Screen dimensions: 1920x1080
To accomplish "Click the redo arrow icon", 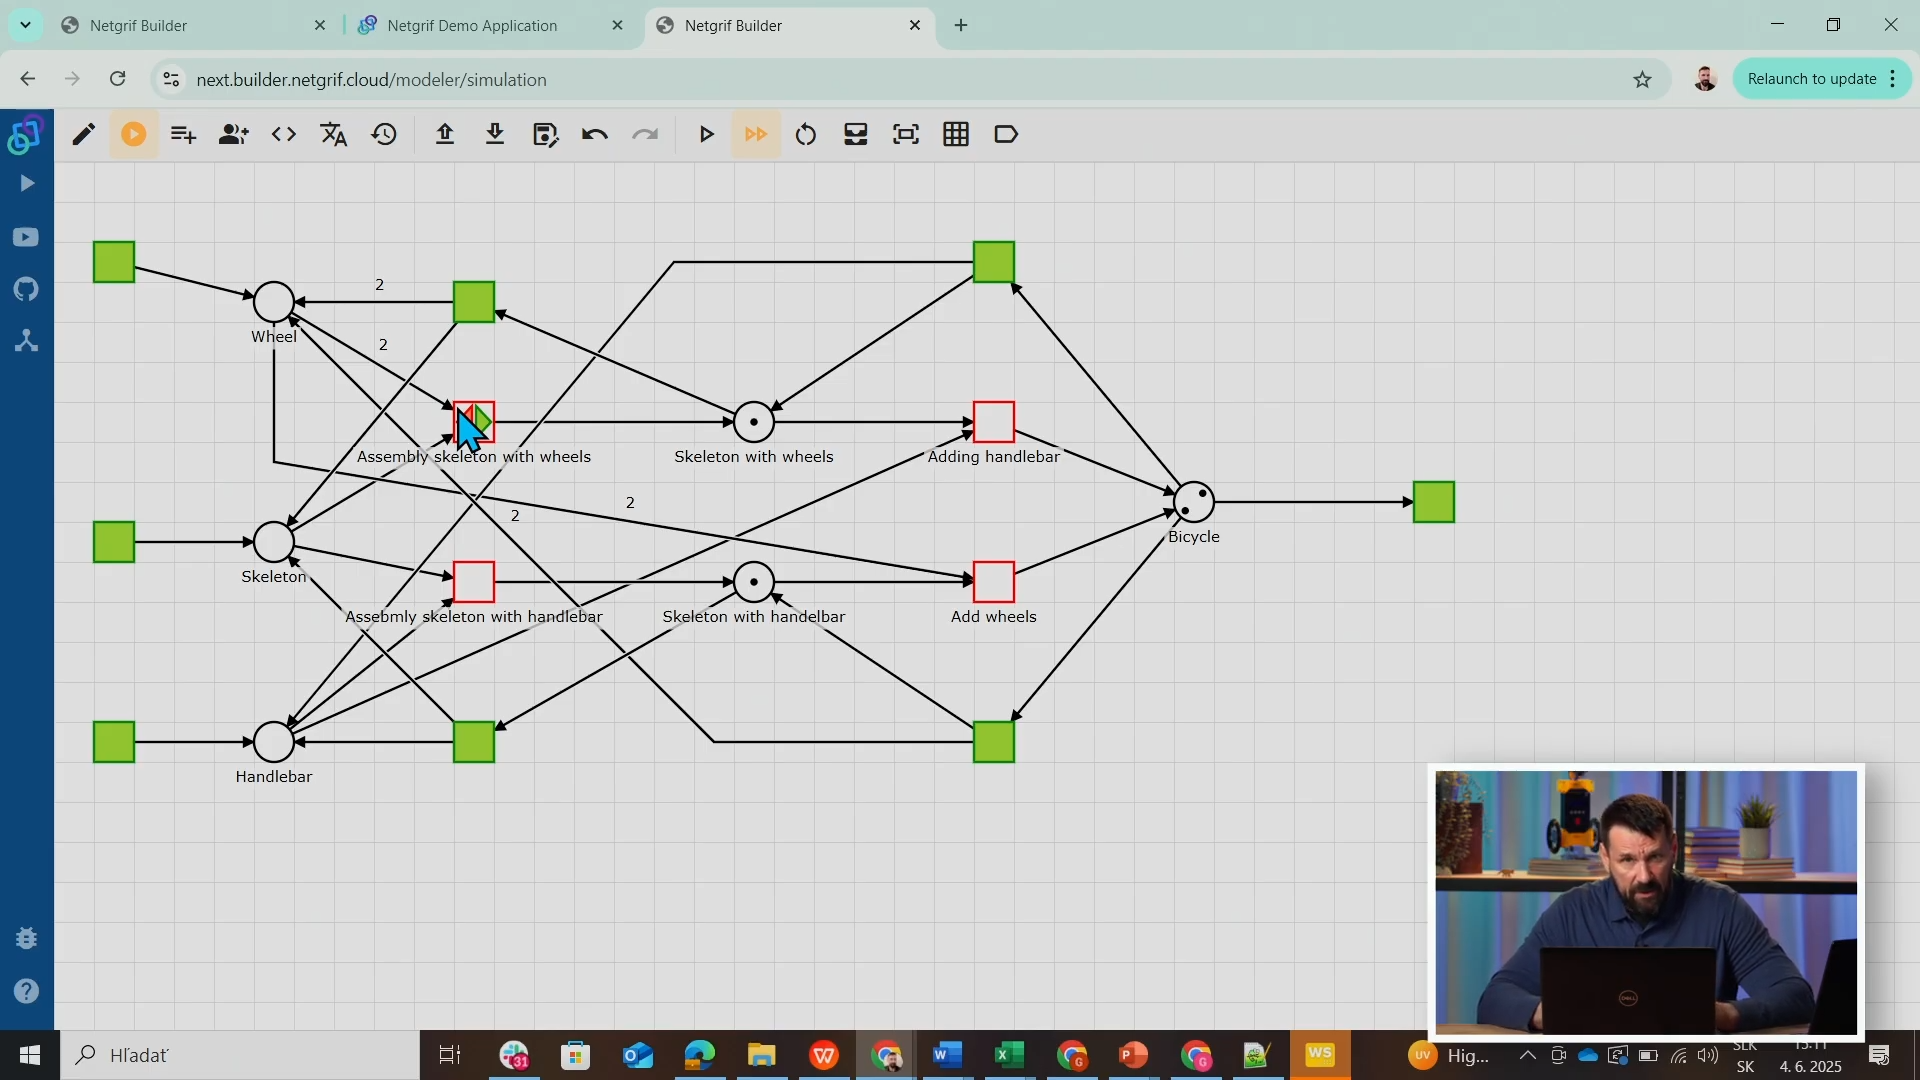I will pos(645,134).
